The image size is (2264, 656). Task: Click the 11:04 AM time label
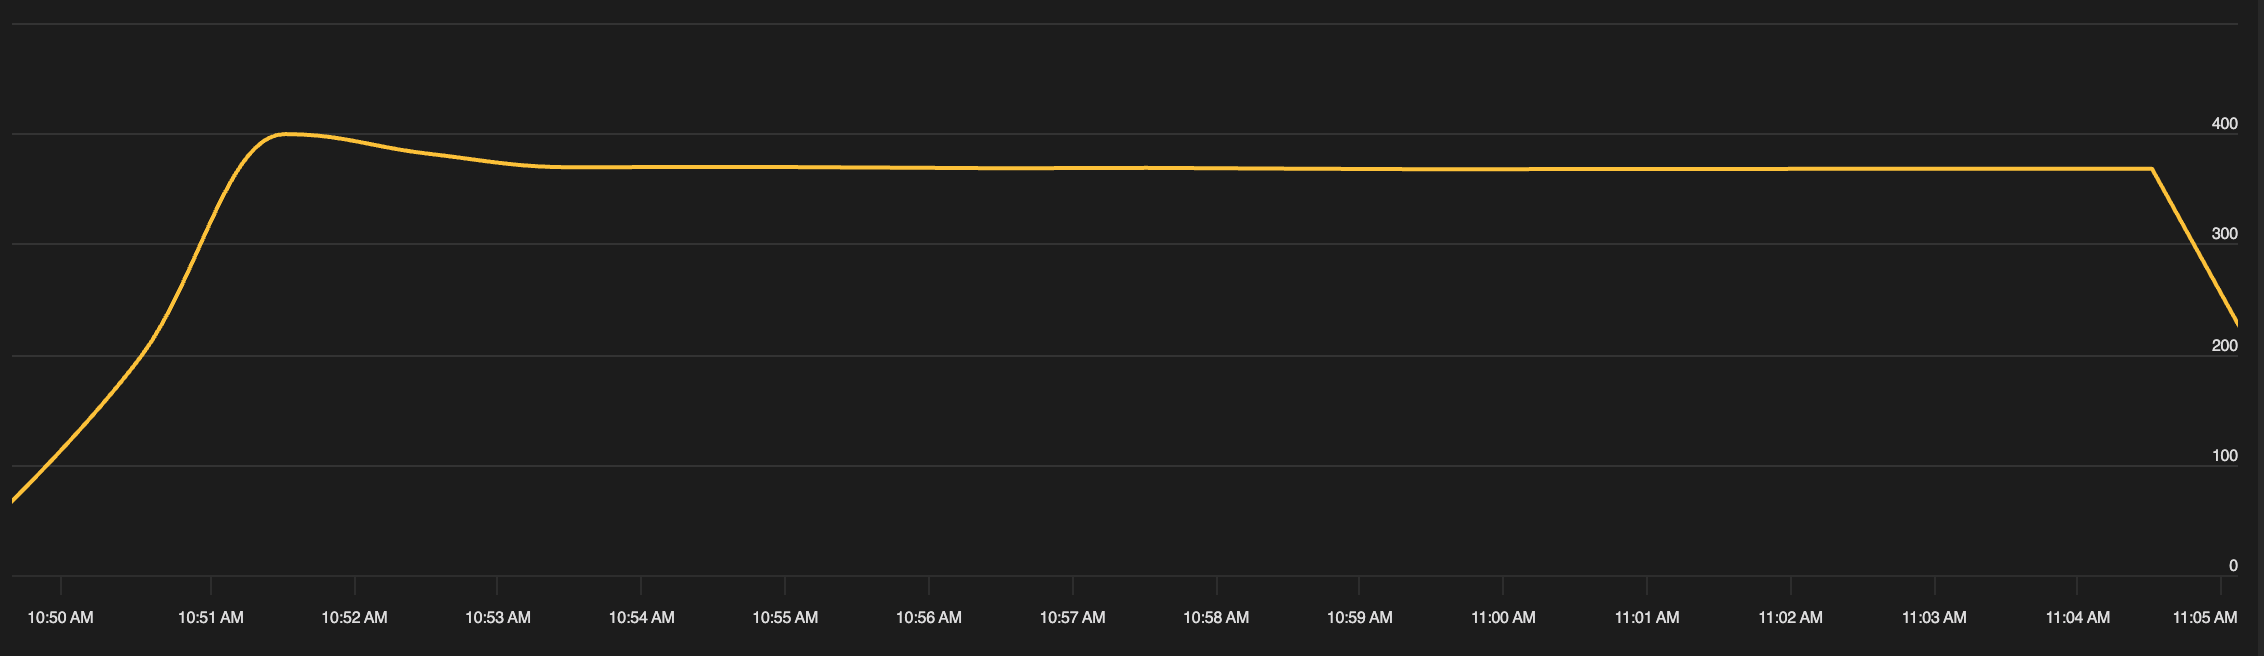coord(2078,617)
